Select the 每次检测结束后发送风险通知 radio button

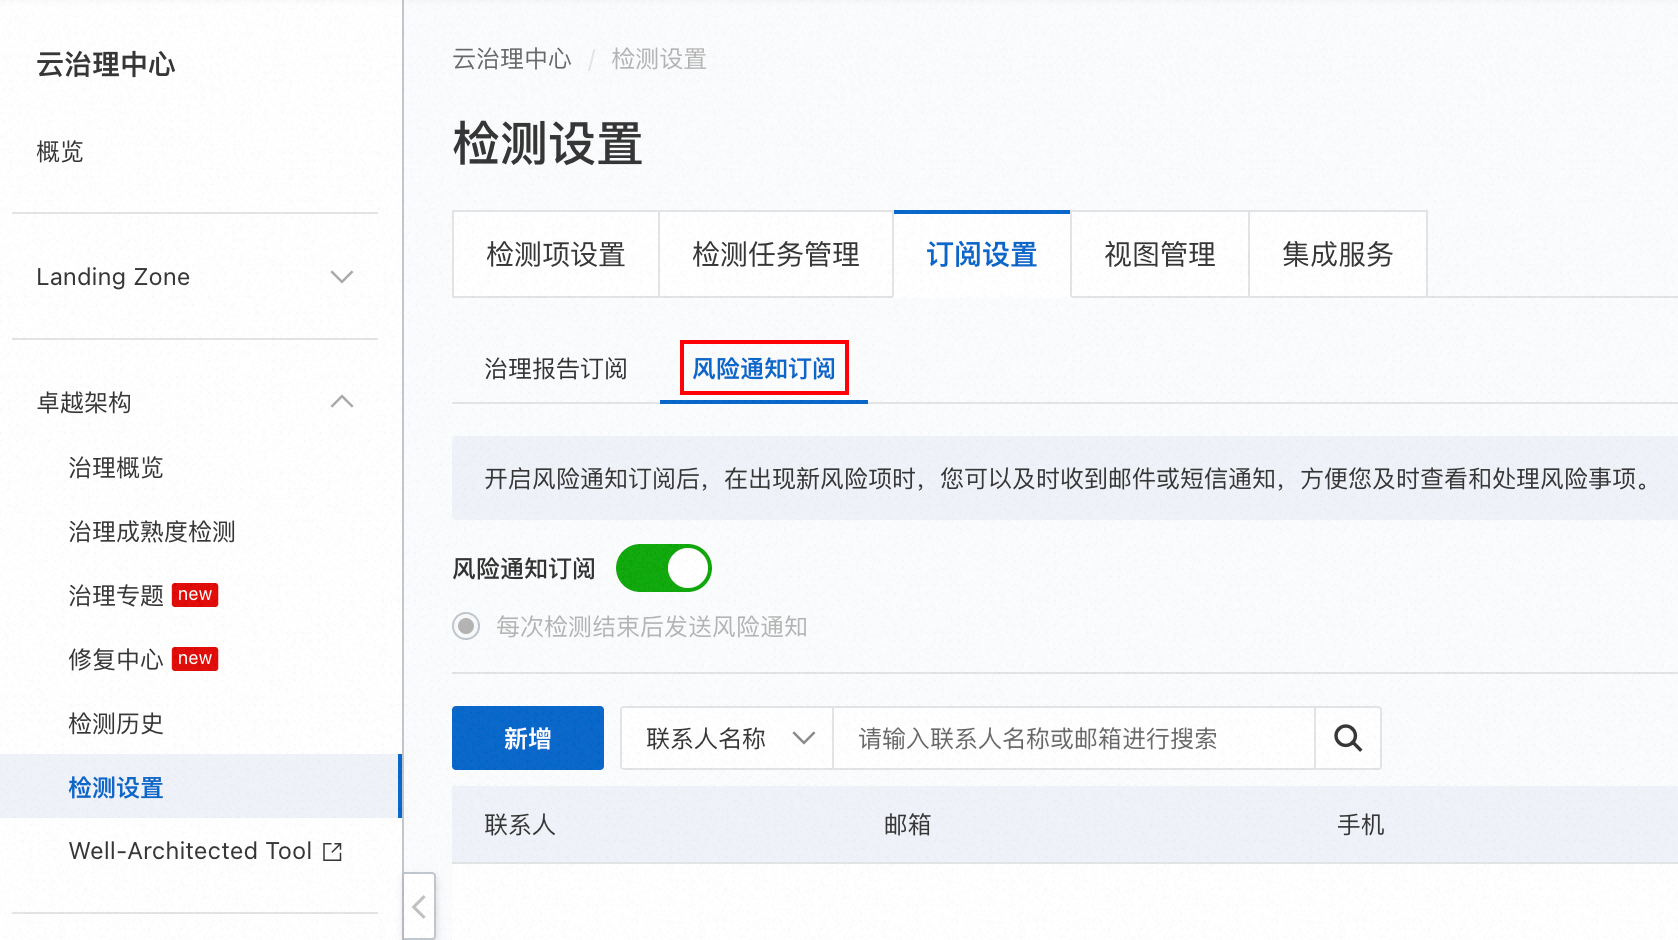click(466, 627)
